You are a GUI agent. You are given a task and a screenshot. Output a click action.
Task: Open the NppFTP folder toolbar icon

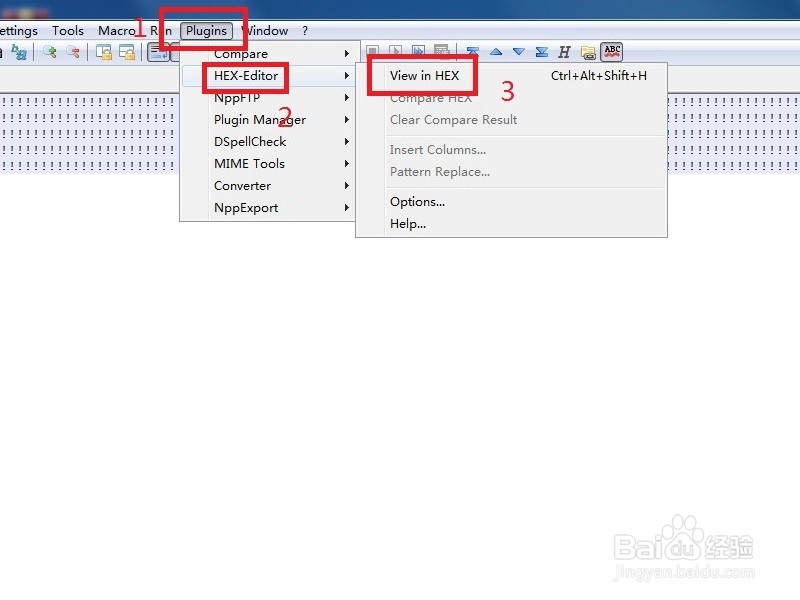588,52
